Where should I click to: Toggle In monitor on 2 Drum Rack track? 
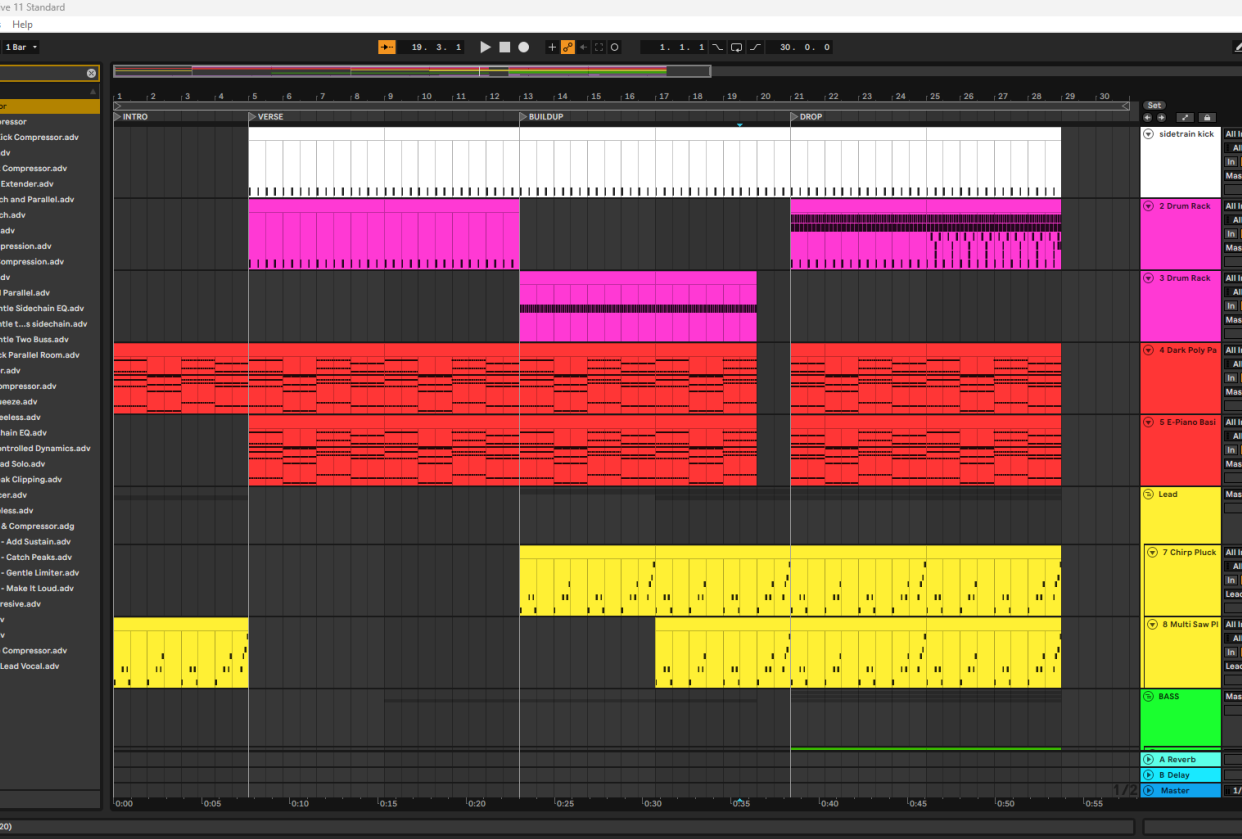1231,233
